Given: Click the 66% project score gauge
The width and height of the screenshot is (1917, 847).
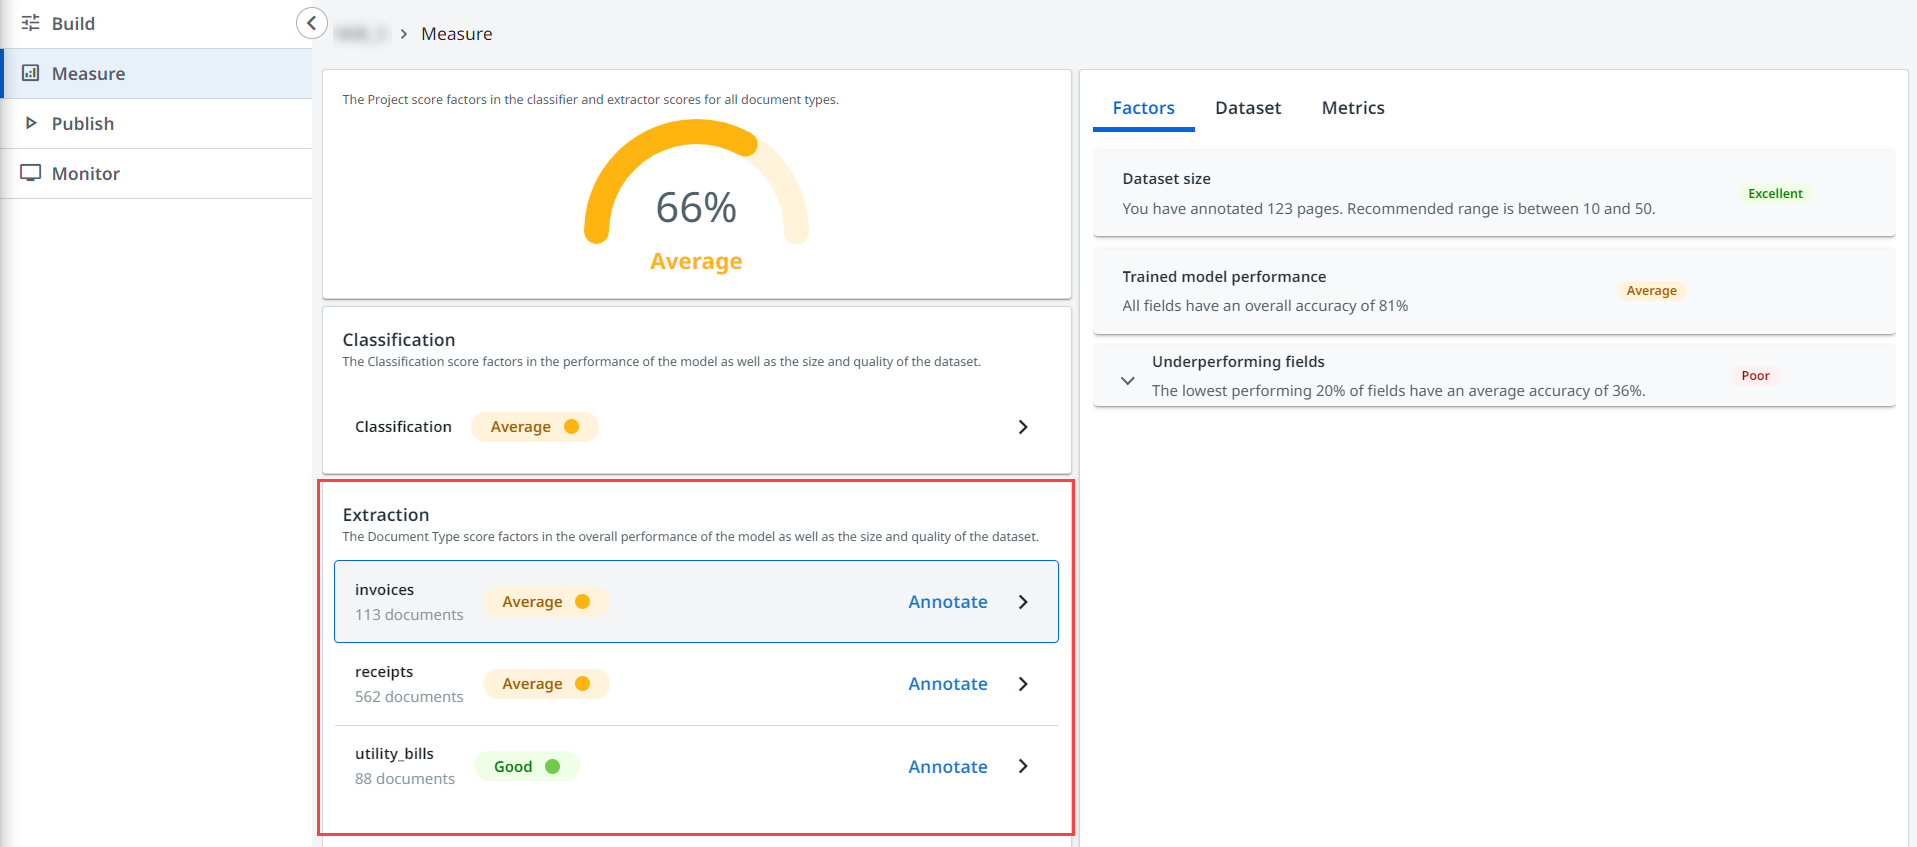Looking at the screenshot, I should (696, 190).
